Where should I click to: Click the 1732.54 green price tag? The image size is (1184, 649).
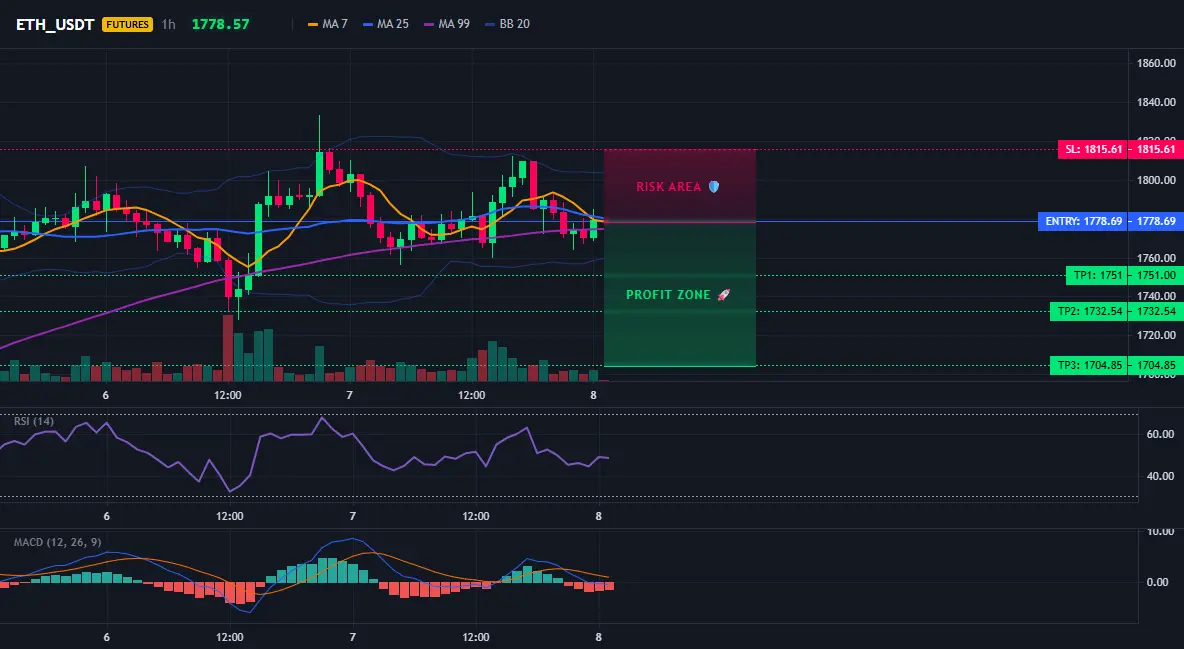1156,311
